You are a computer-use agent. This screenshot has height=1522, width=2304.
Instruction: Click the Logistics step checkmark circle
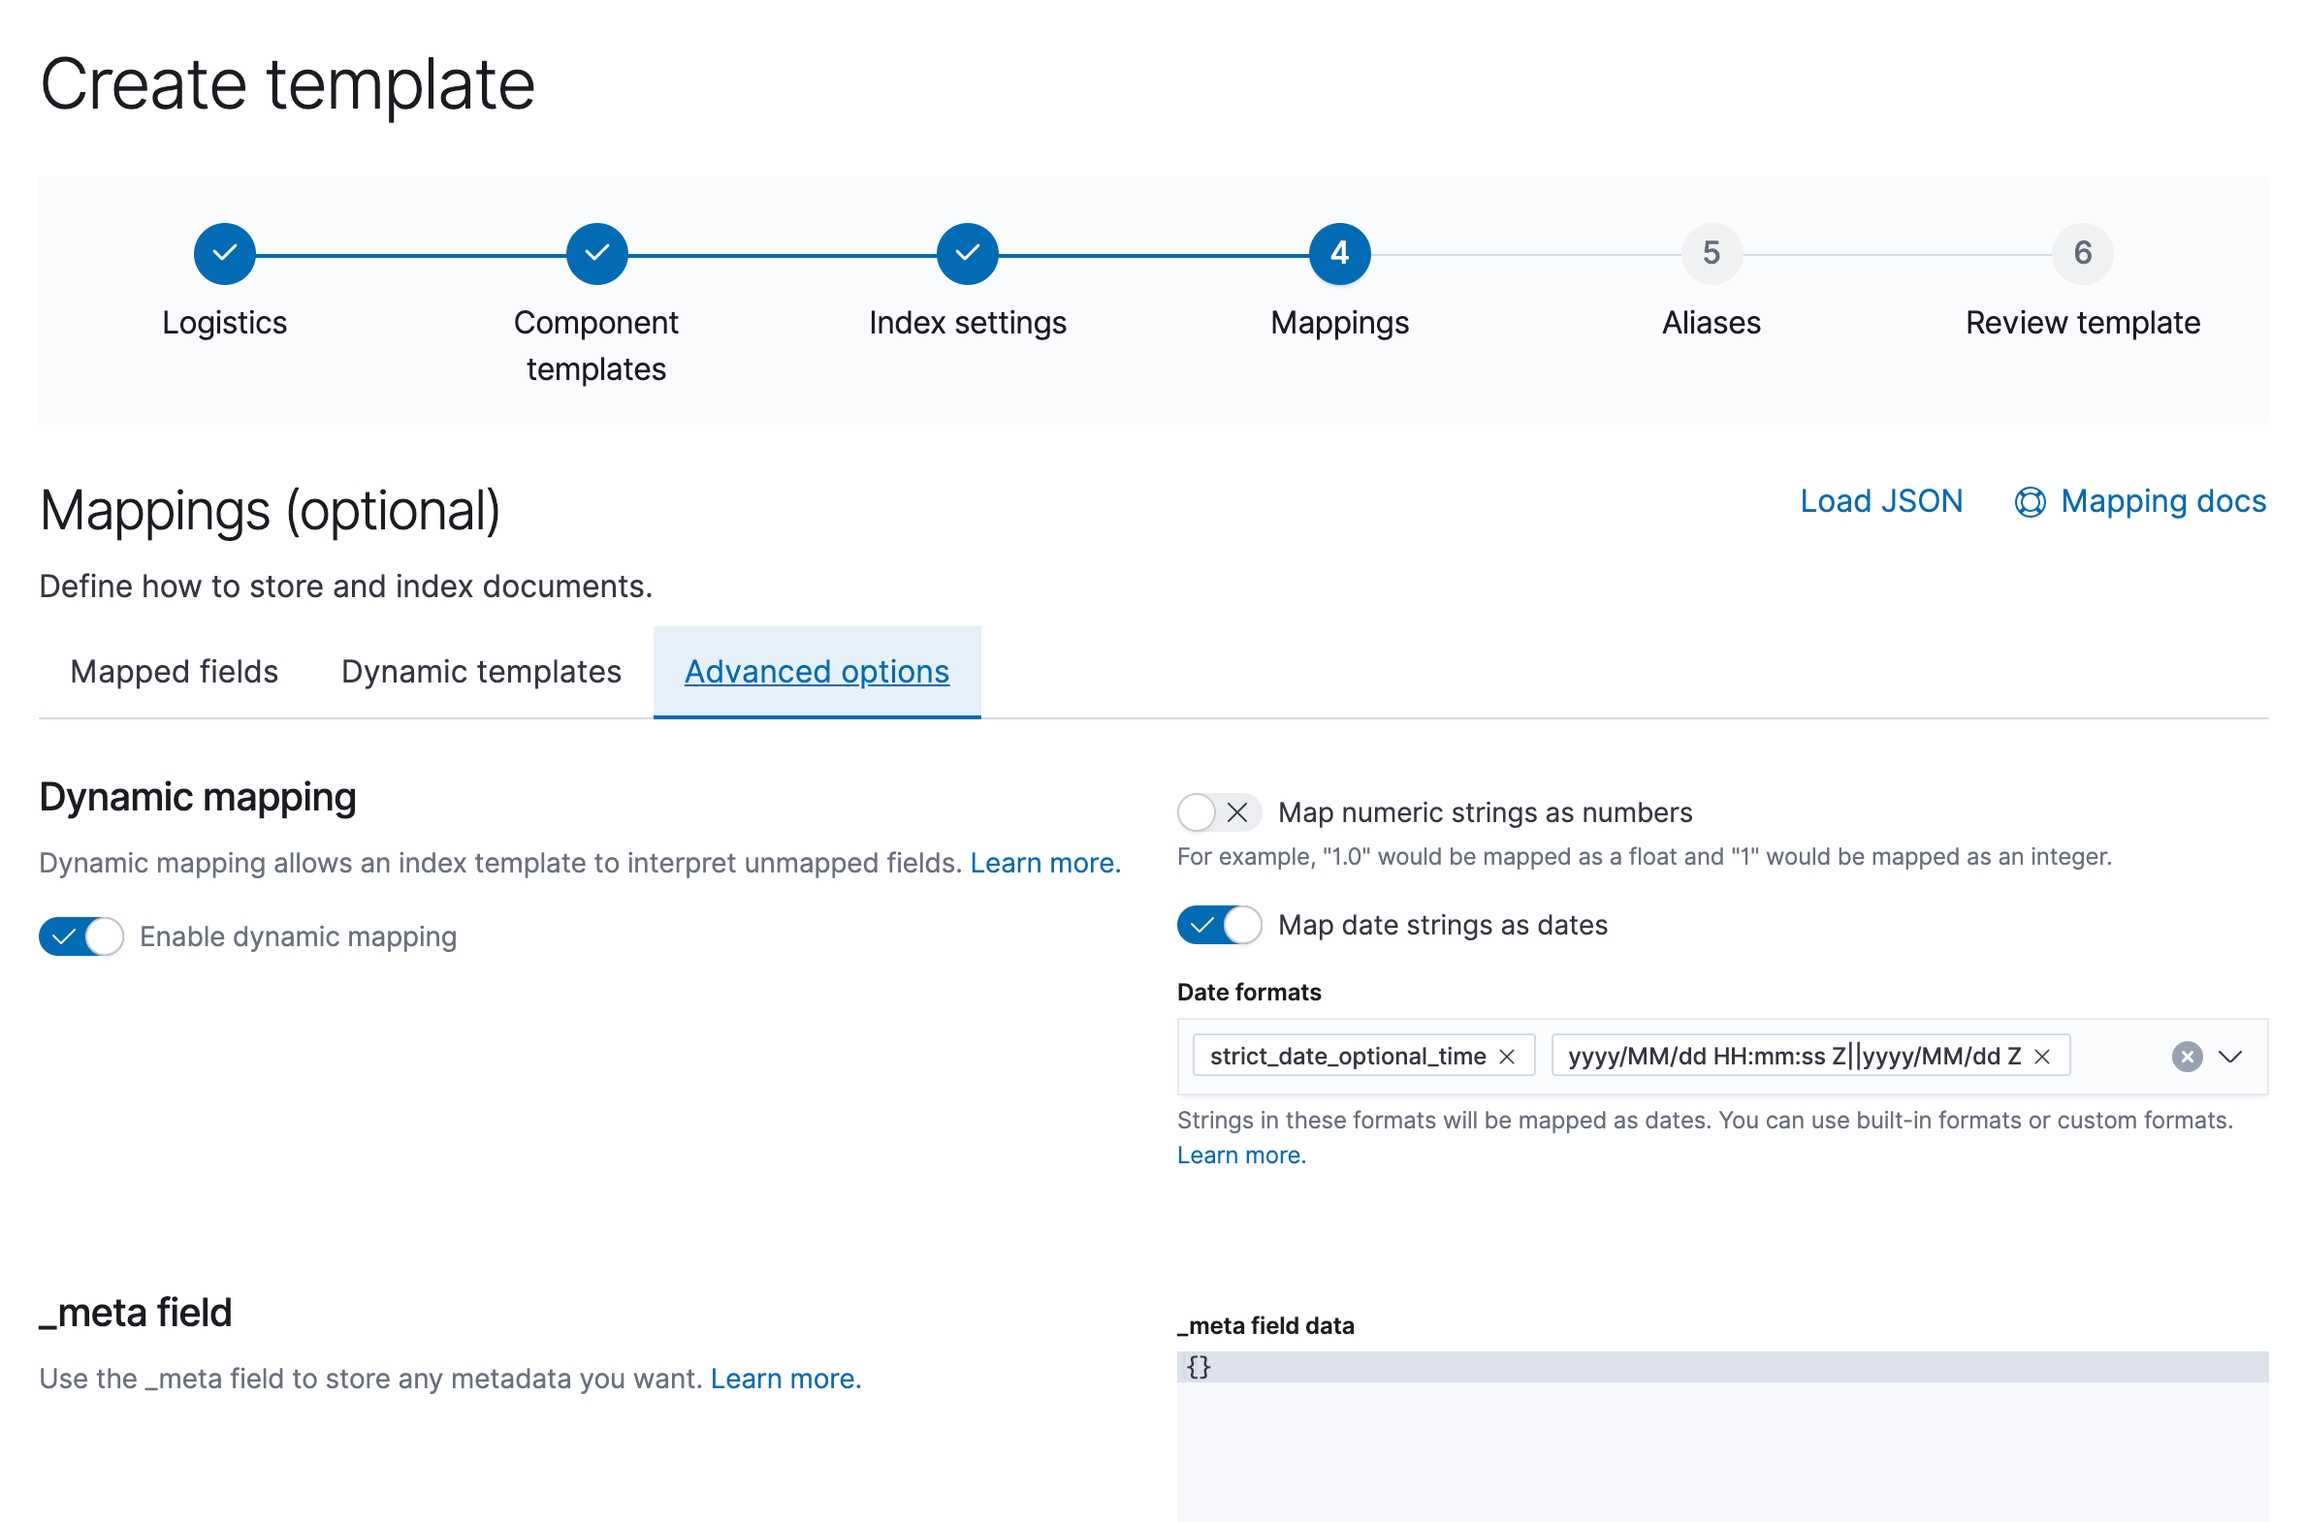click(x=224, y=253)
